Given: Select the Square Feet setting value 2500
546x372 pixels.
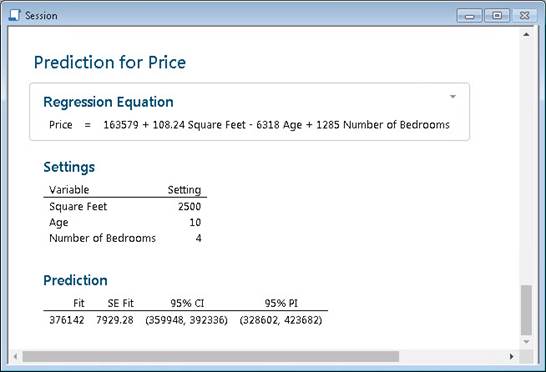Looking at the screenshot, I should click(x=189, y=207).
